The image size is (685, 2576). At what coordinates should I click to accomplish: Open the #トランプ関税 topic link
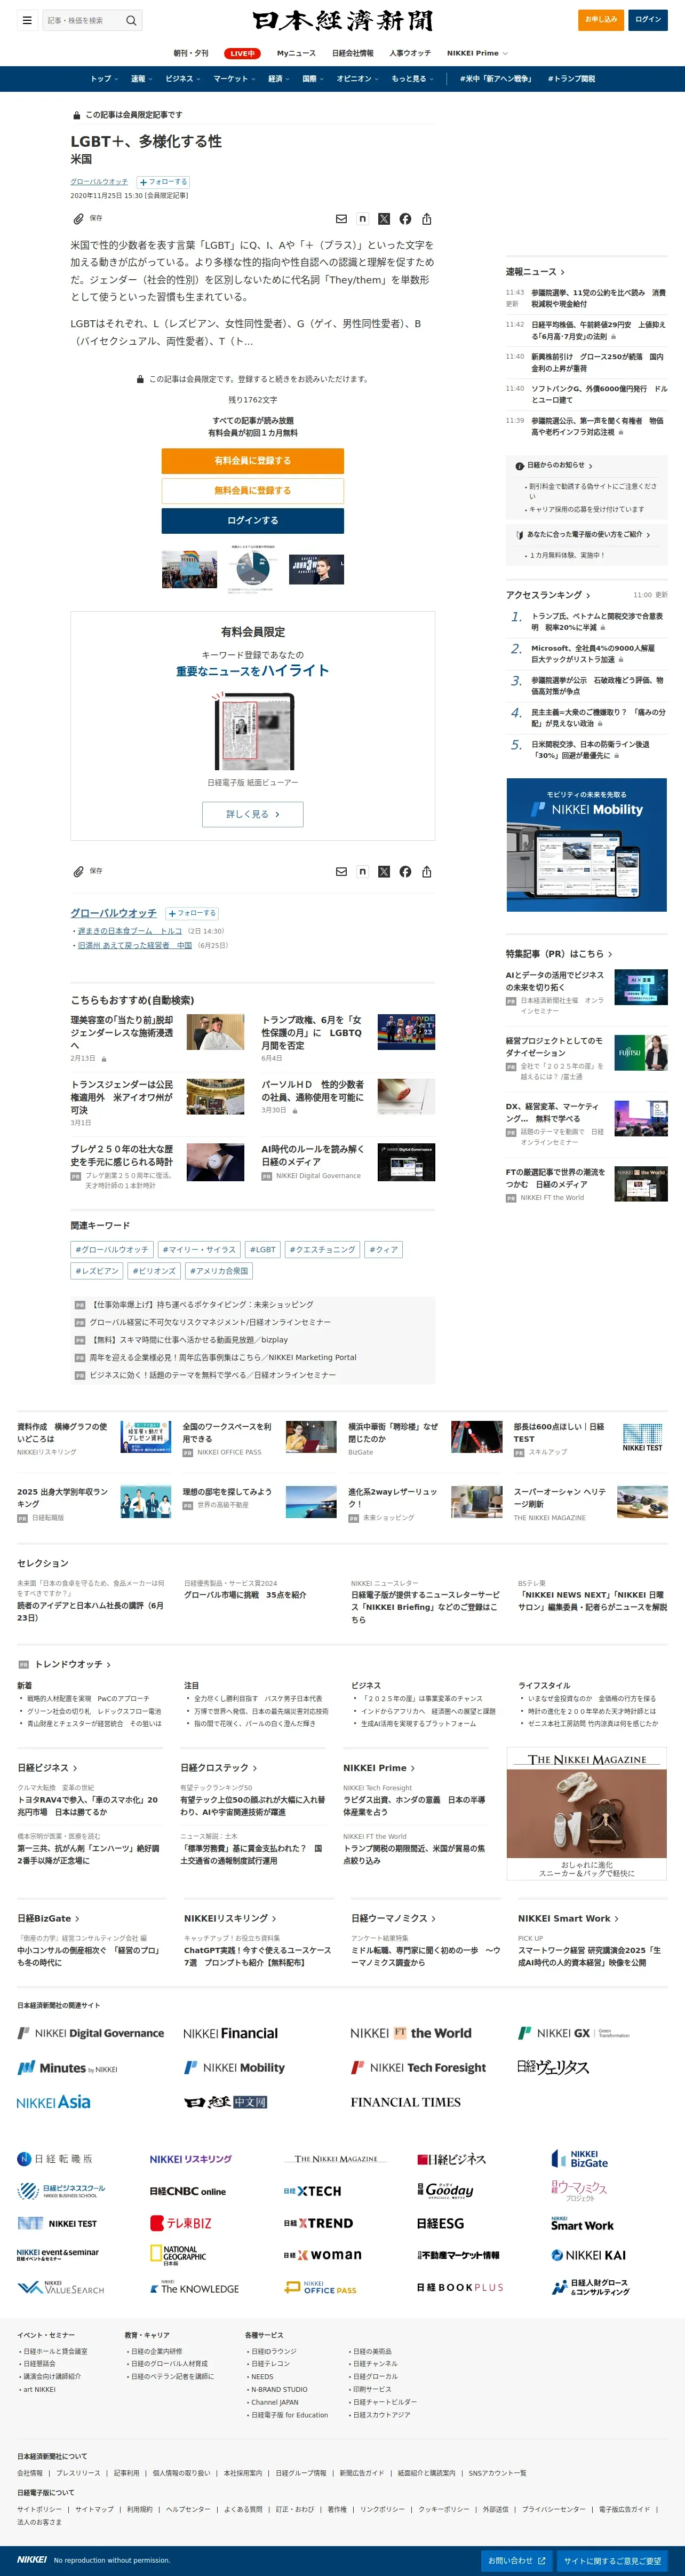tap(571, 79)
